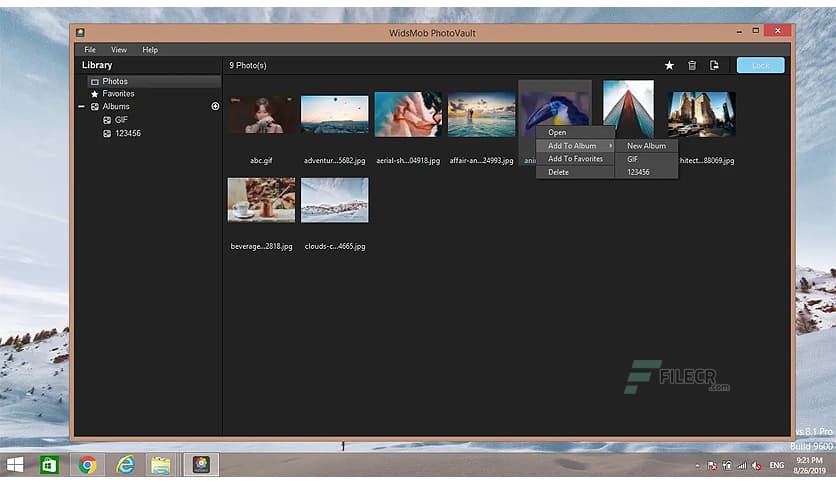Select the clouds-c...4665.jpg thumbnail
Viewport: 836px width, 484px height.
(334, 200)
